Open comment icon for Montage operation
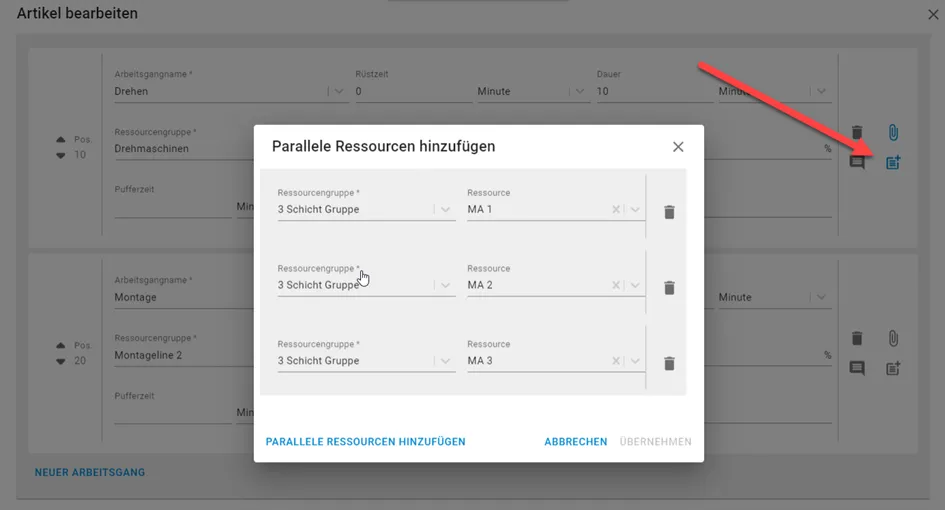The height and width of the screenshot is (510, 945). coord(856,368)
